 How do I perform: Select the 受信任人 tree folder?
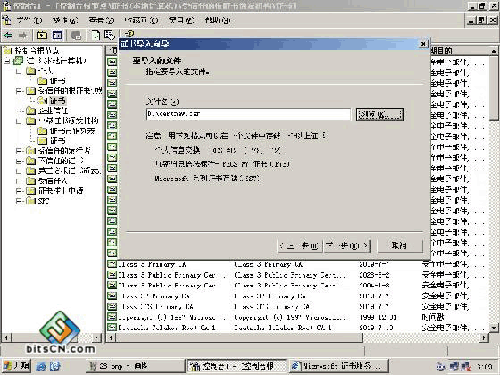point(53,181)
